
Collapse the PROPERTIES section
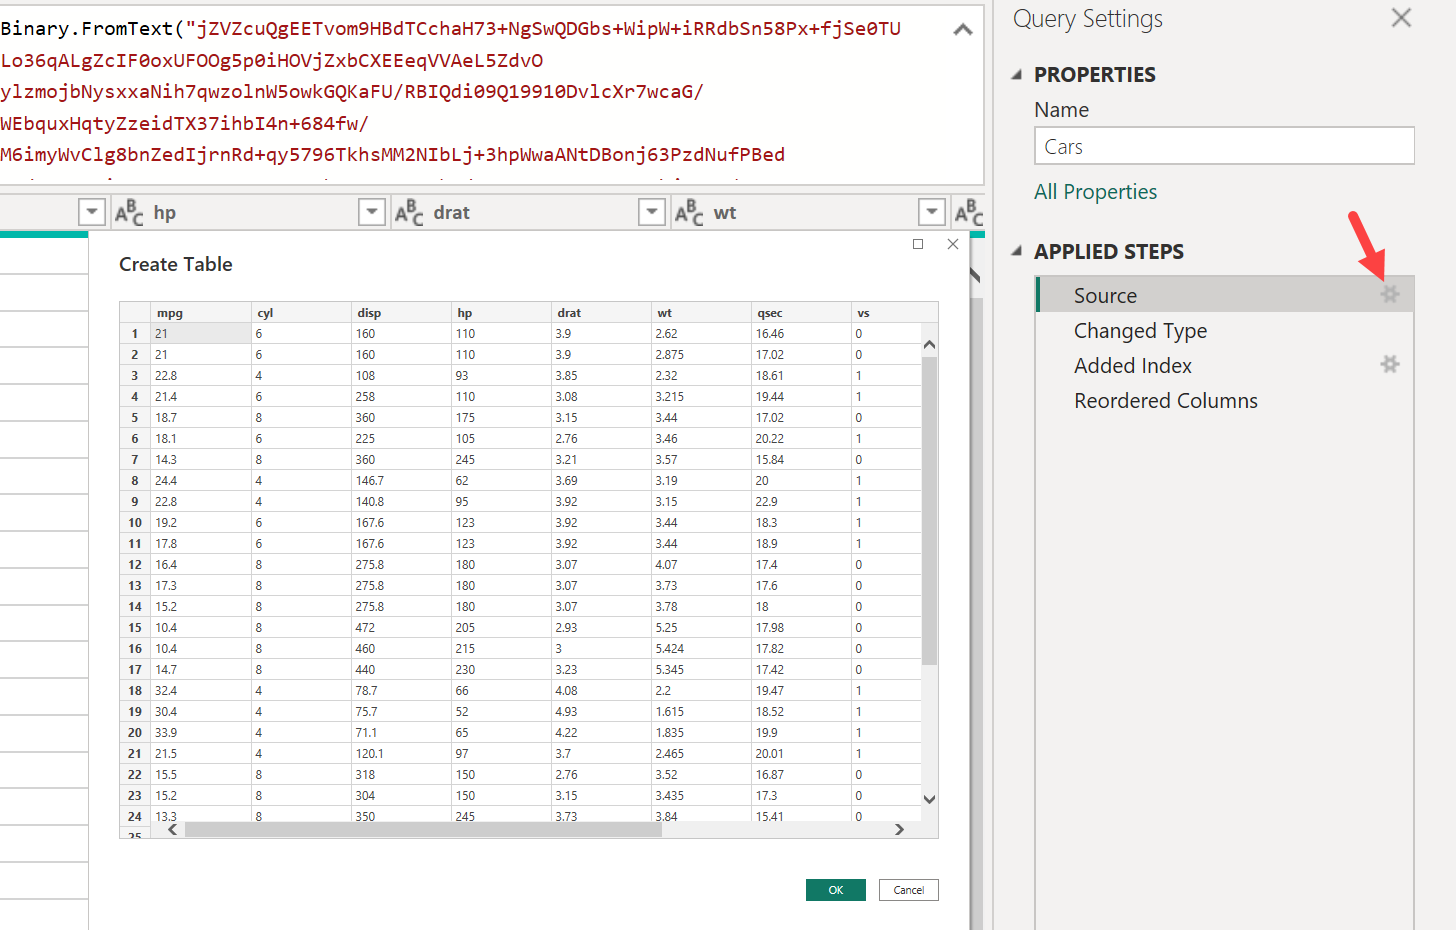(1015, 74)
